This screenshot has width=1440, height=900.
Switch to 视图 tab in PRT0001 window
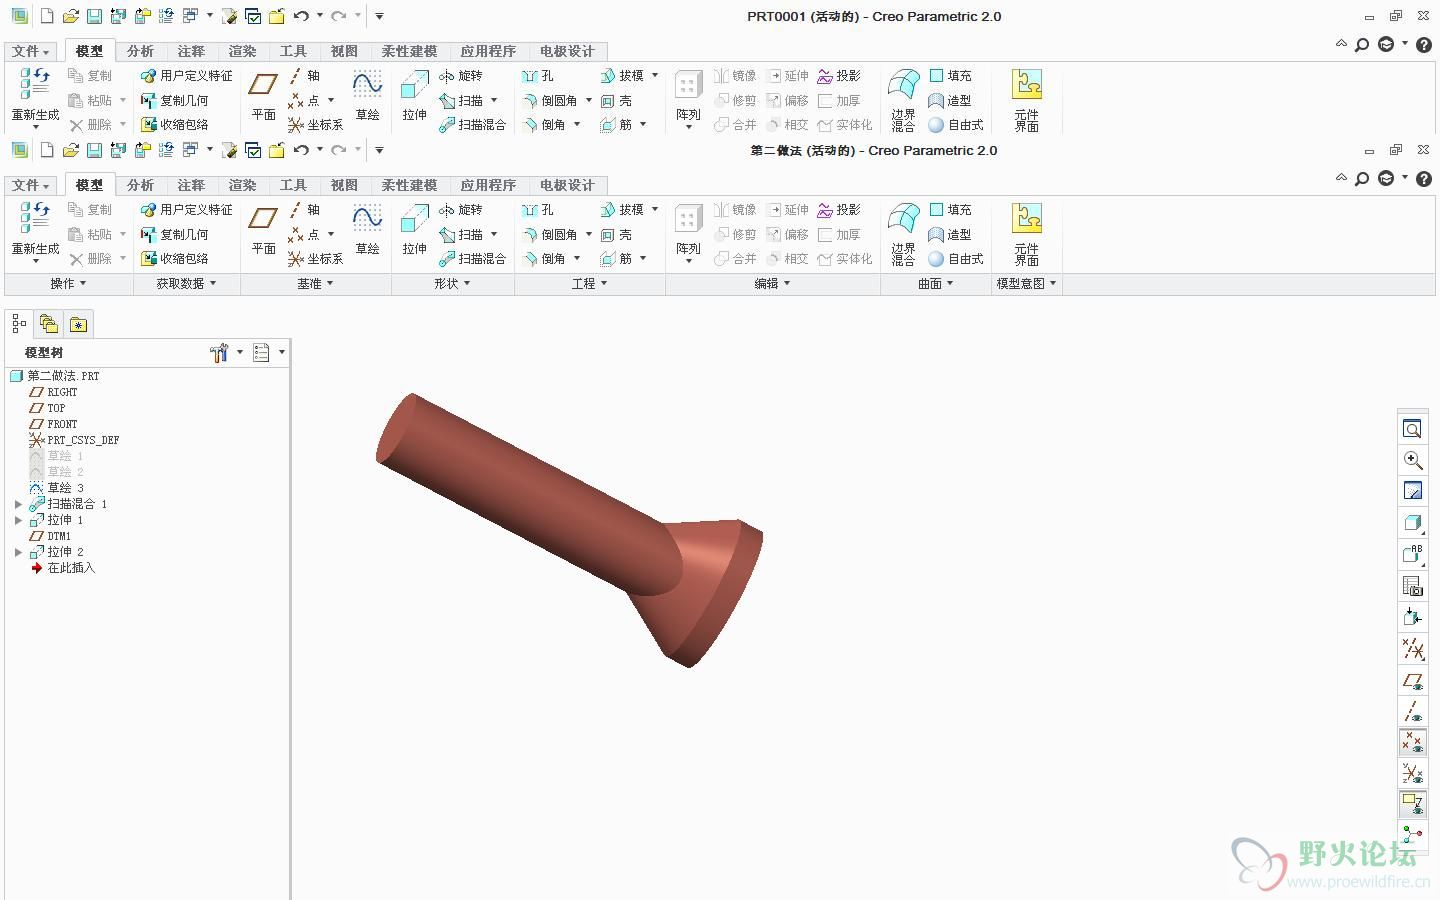(x=344, y=51)
